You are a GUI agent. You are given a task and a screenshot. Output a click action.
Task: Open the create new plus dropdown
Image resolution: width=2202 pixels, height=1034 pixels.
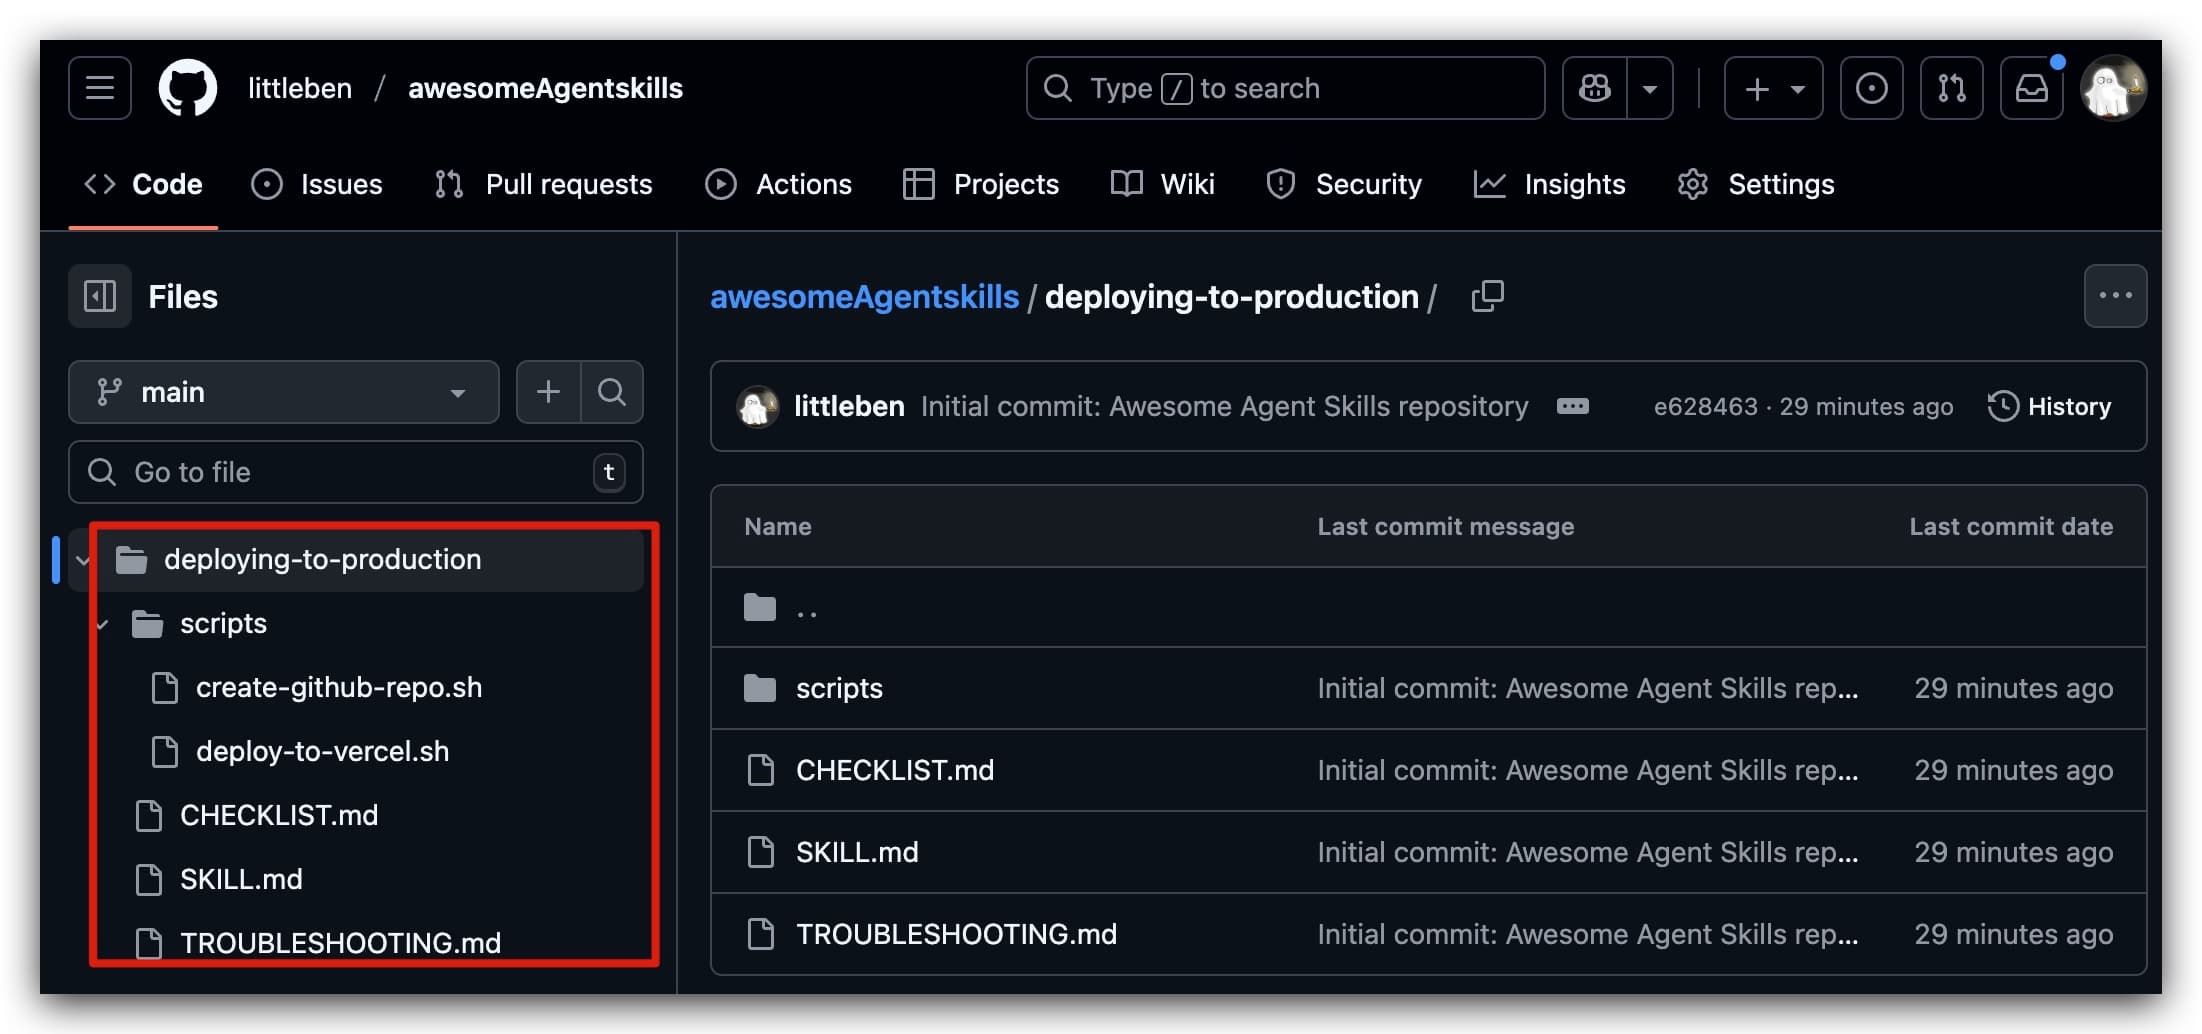[x=1773, y=88]
